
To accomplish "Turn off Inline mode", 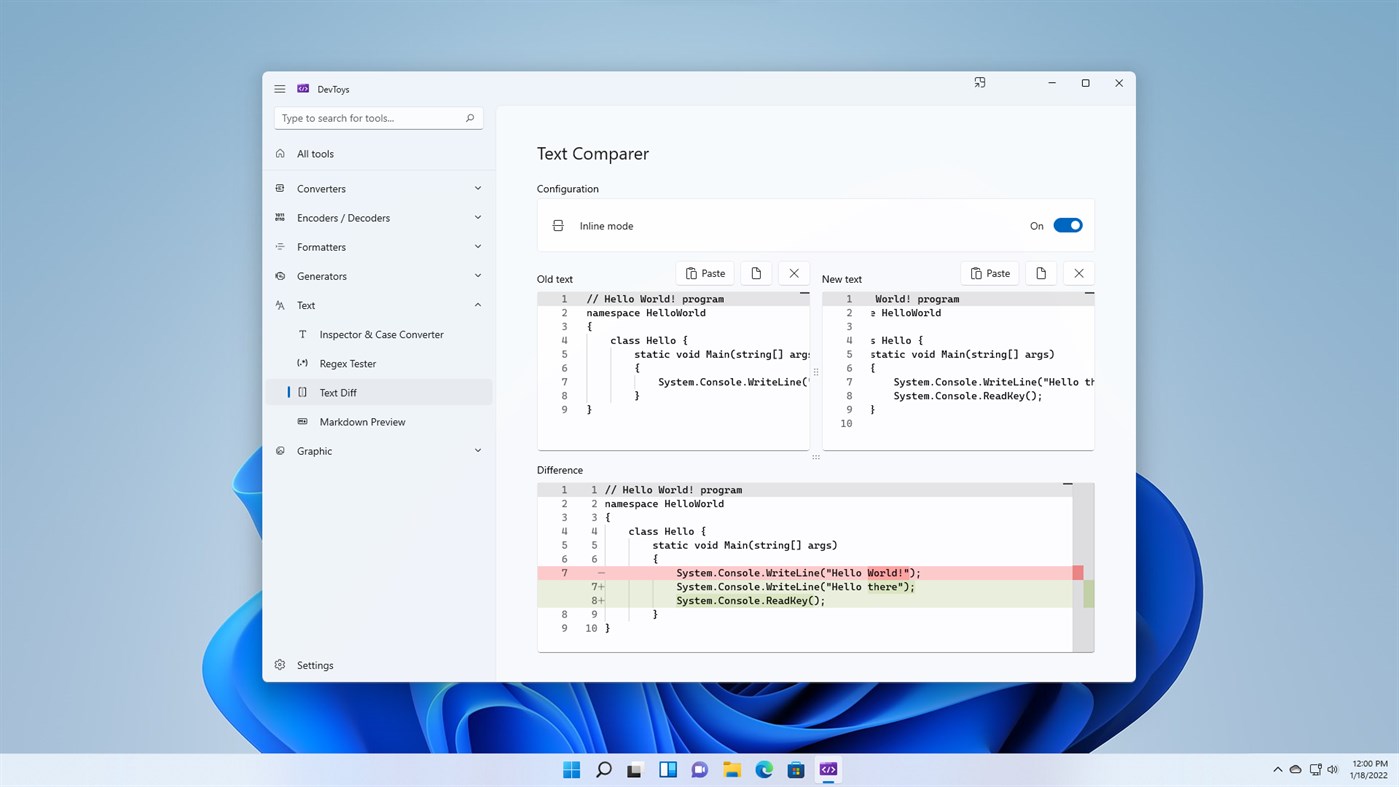I will pyautogui.click(x=1067, y=225).
